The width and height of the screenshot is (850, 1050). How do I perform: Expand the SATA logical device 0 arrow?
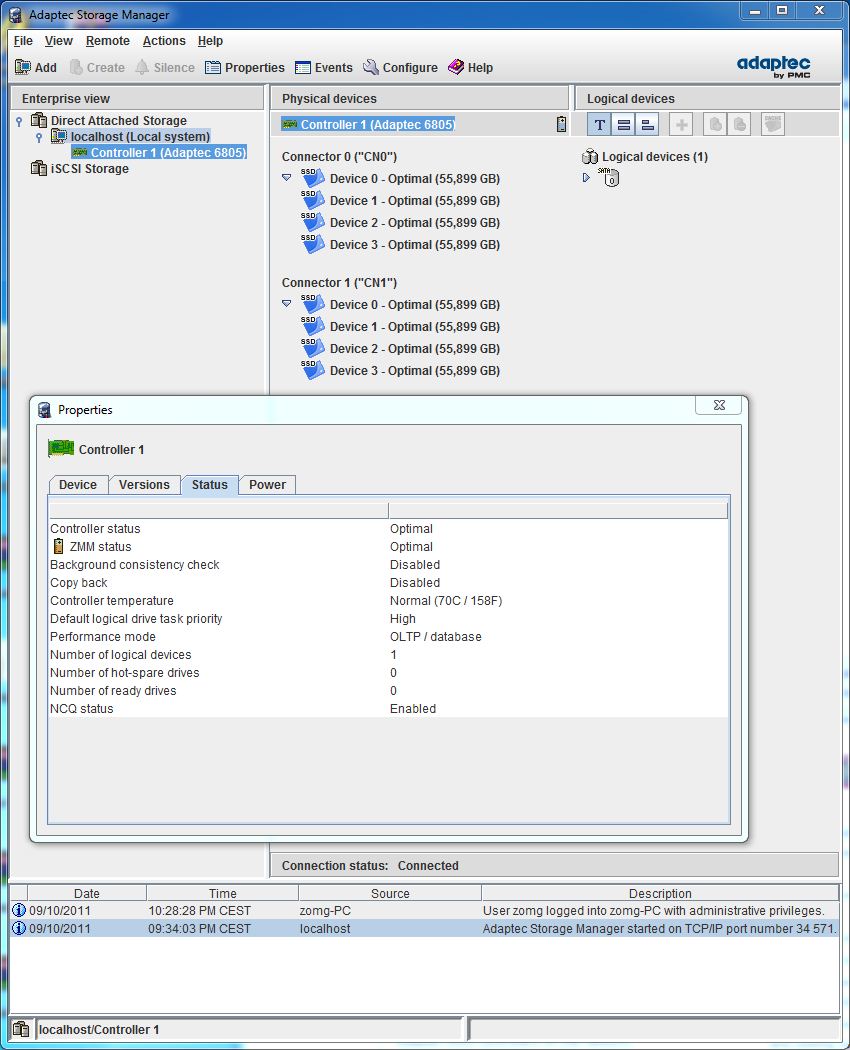pyautogui.click(x=586, y=177)
